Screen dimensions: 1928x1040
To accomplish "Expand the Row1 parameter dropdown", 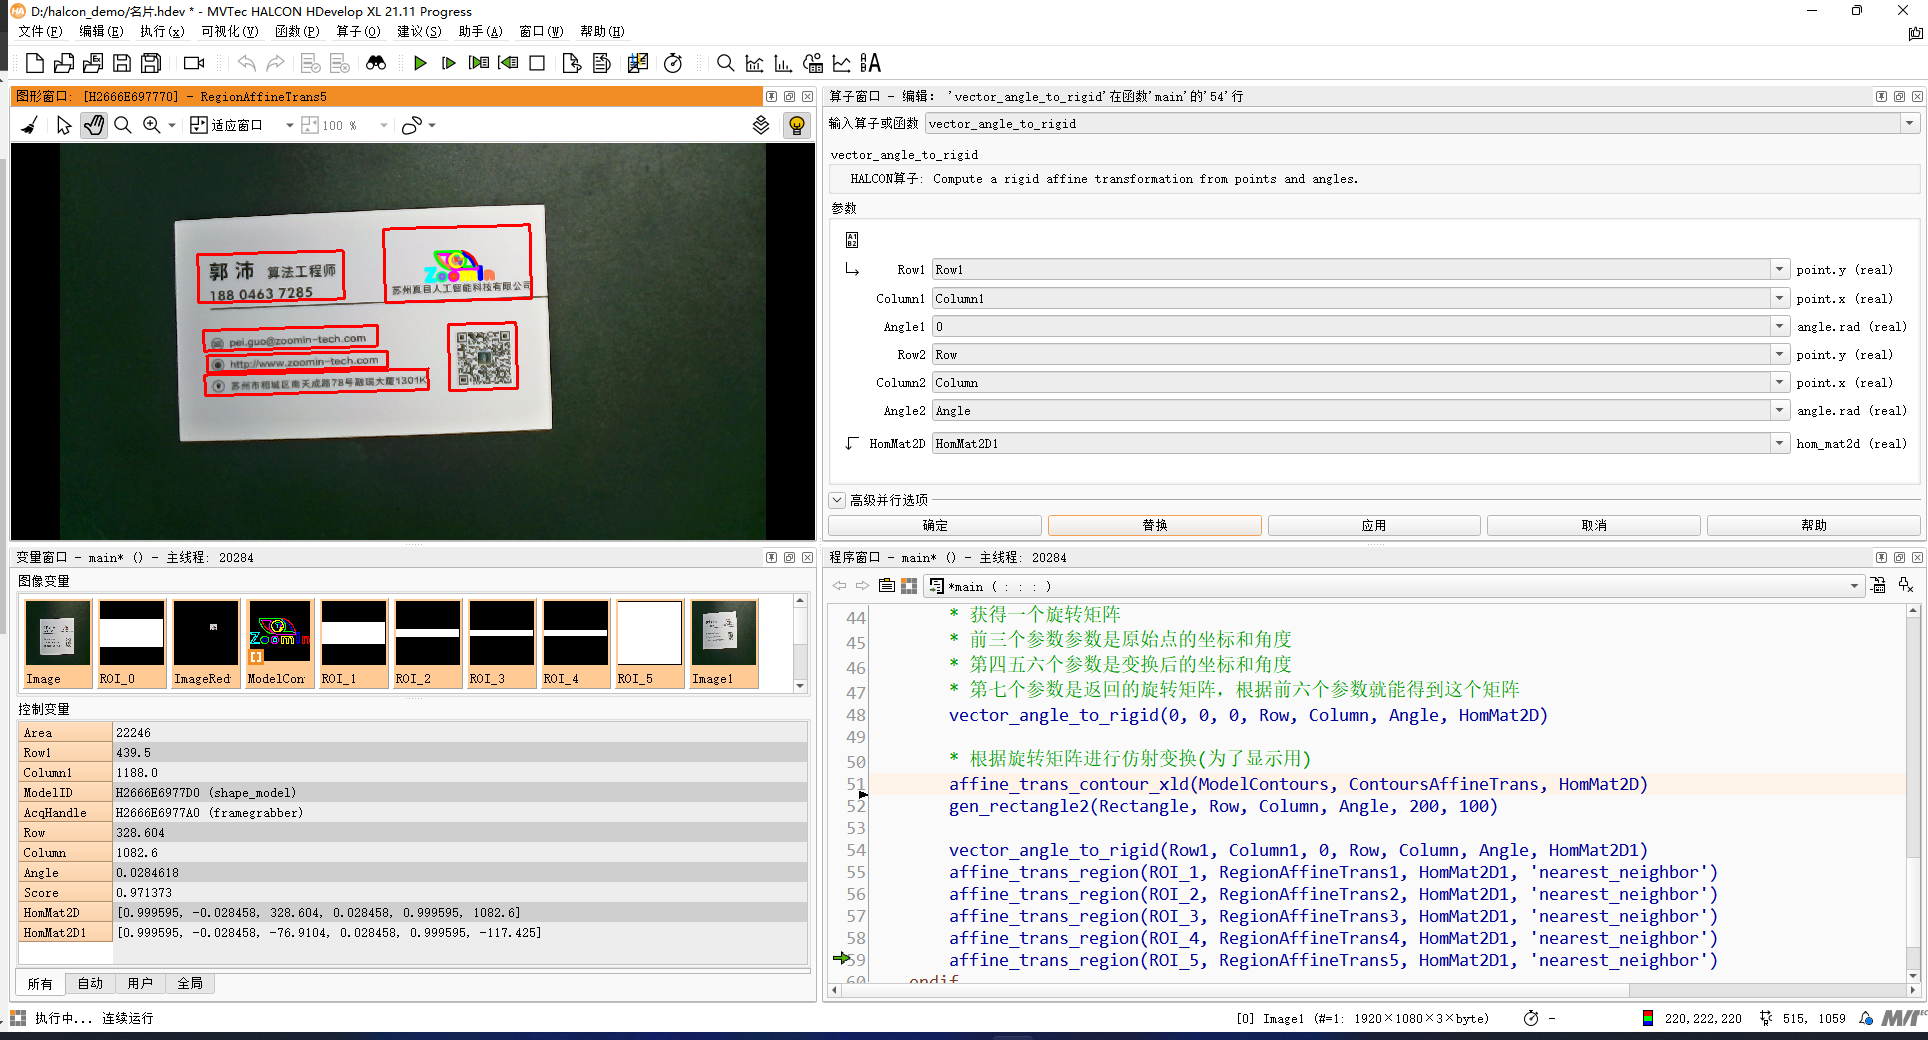I will point(1779,270).
